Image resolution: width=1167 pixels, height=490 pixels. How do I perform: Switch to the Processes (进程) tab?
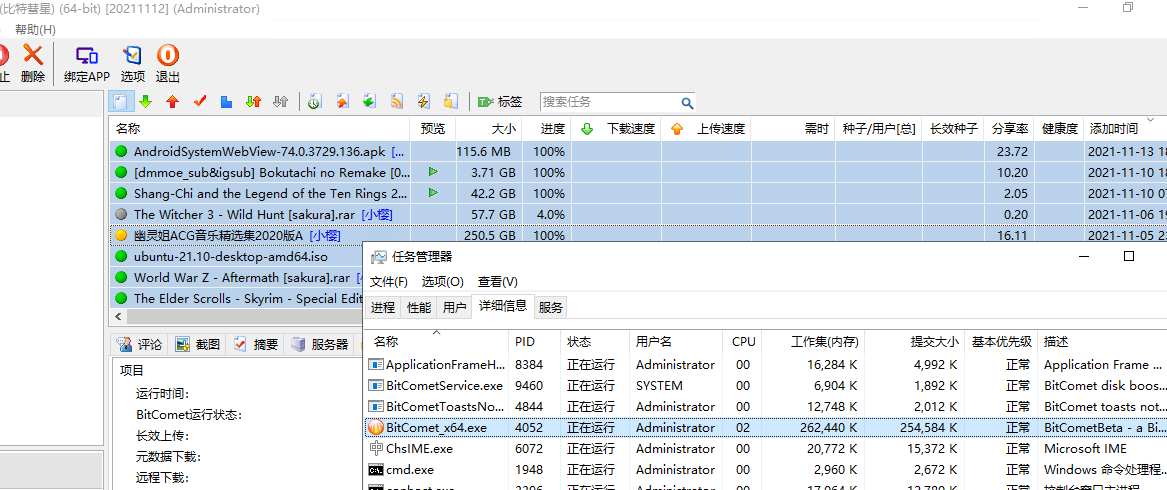[383, 308]
